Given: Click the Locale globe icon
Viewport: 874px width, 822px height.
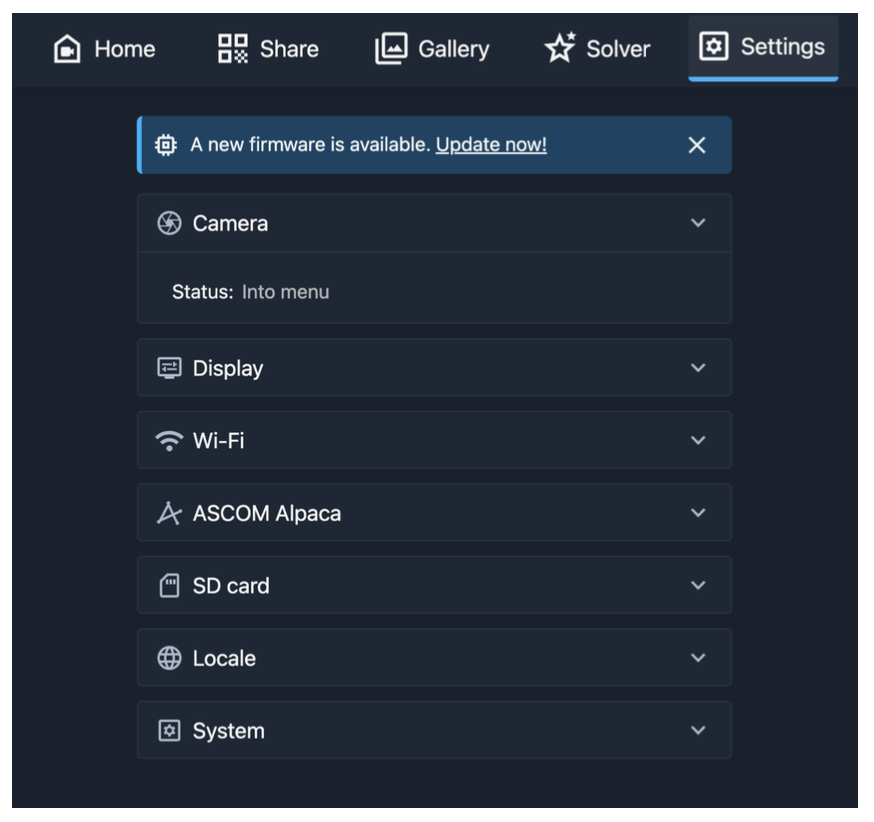Looking at the screenshot, I should coord(169,659).
